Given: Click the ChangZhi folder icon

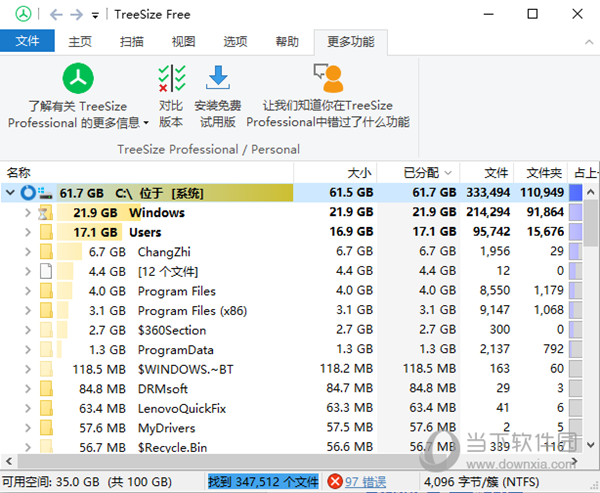Looking at the screenshot, I should (x=46, y=251).
